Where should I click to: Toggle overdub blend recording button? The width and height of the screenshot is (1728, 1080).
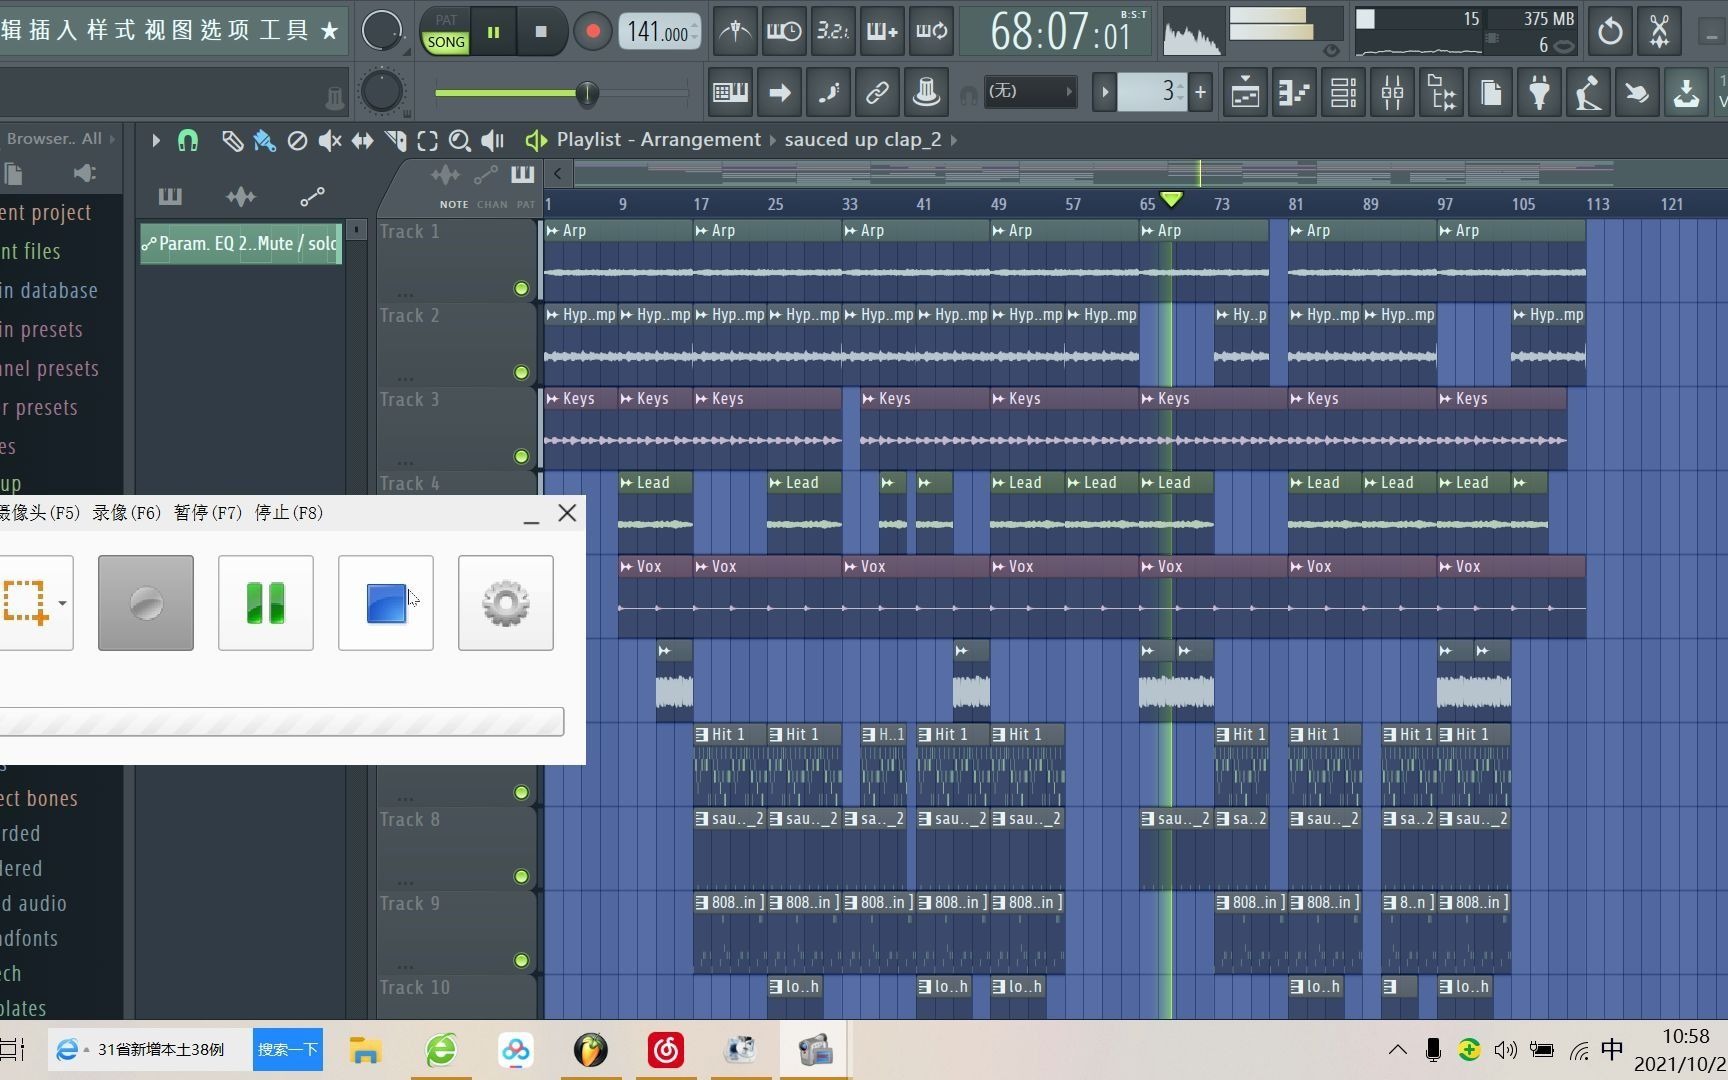click(882, 31)
